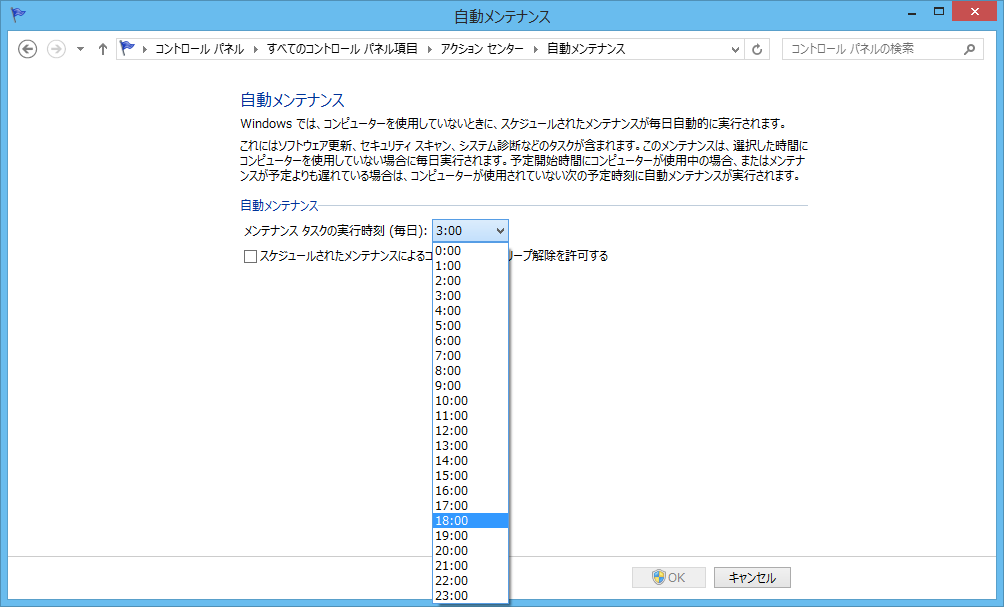
Task: Click the キャンセル button
Action: click(752, 578)
